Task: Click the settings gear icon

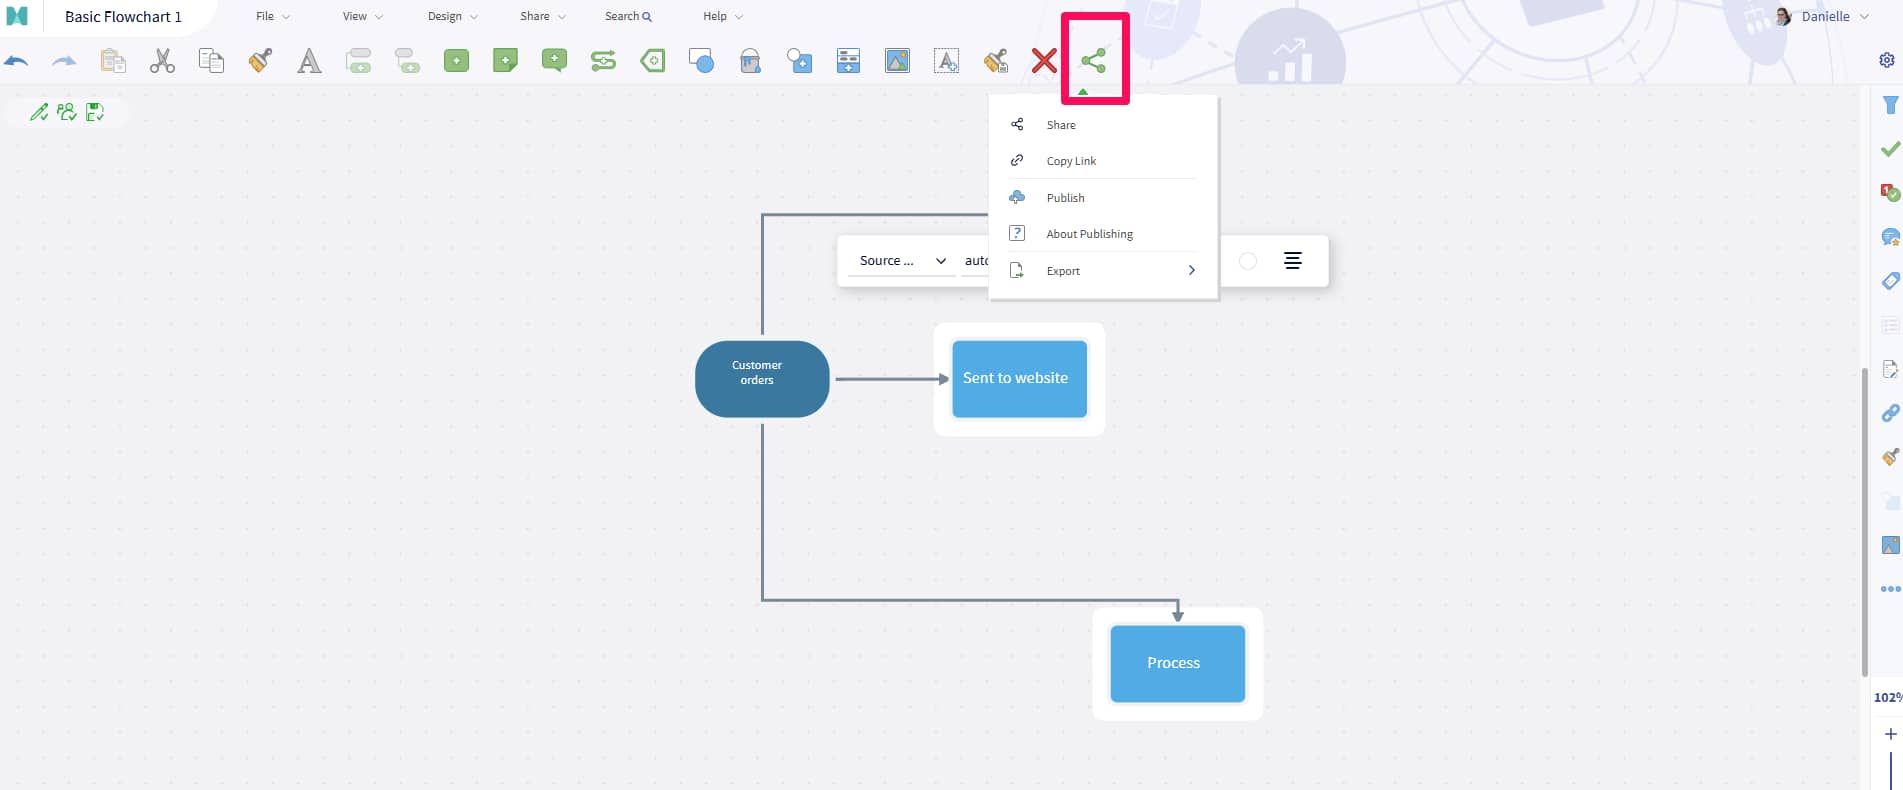Action: click(x=1887, y=60)
